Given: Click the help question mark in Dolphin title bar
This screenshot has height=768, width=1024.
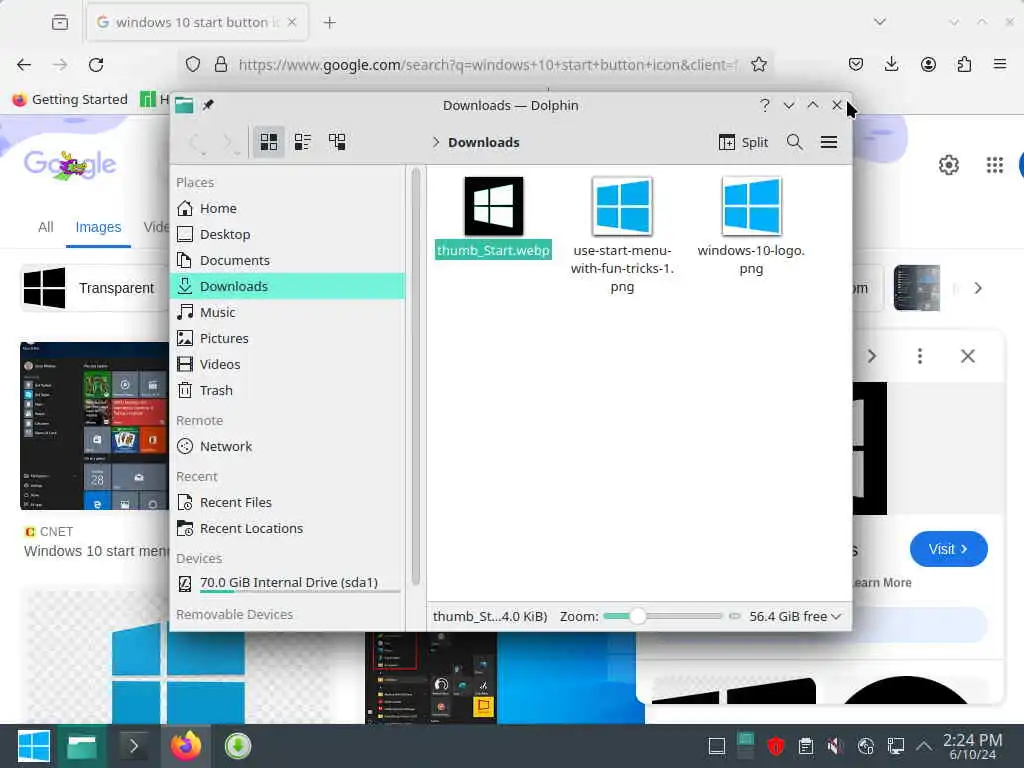Looking at the screenshot, I should point(765,105).
